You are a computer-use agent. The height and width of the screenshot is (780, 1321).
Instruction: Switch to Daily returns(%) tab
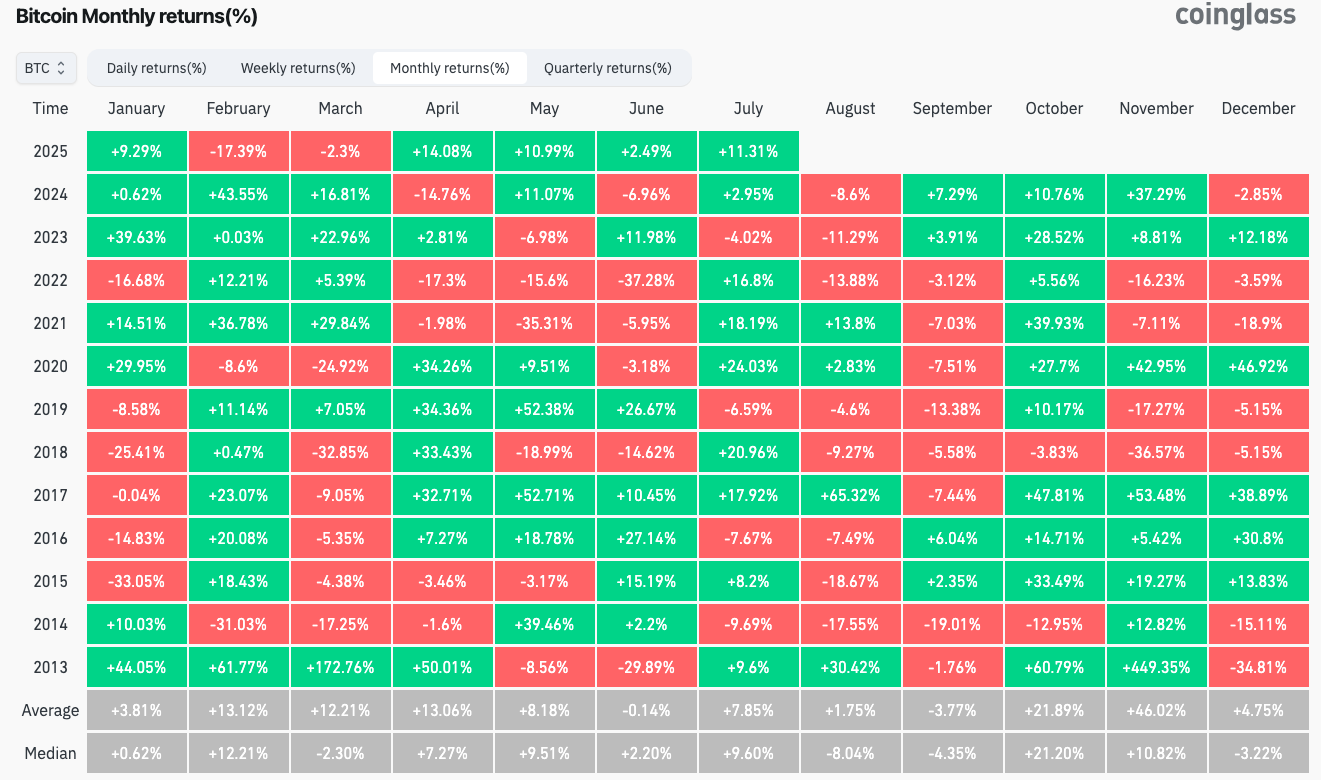(x=156, y=68)
